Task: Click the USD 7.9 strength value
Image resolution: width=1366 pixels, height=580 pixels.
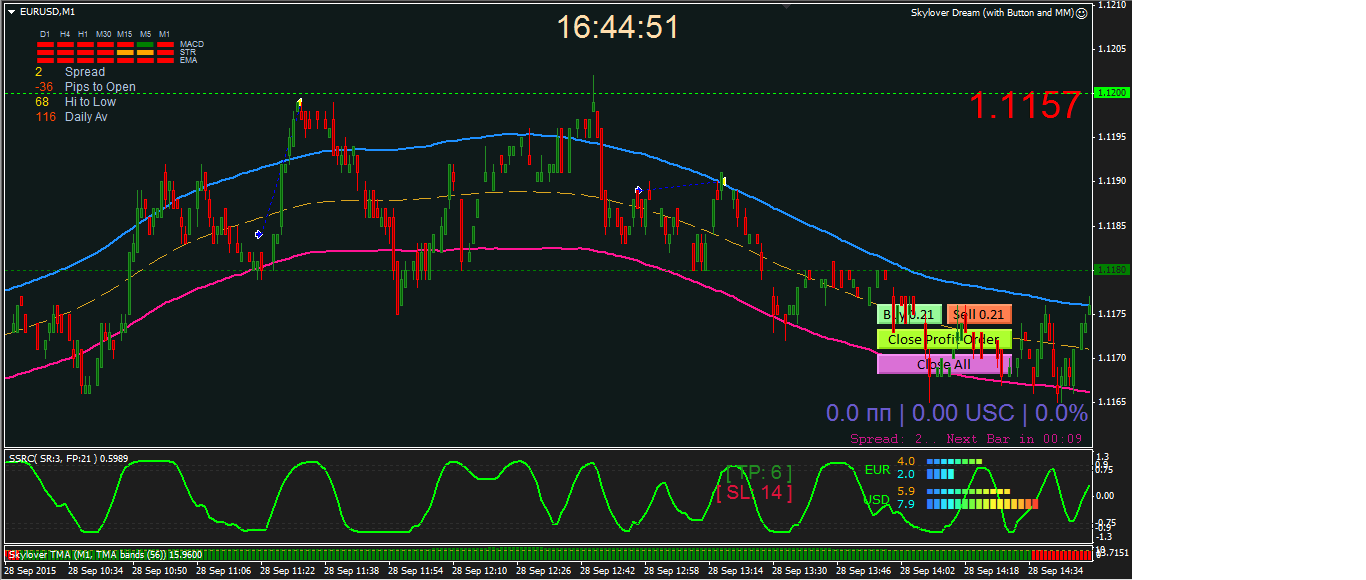Action: tap(906, 504)
